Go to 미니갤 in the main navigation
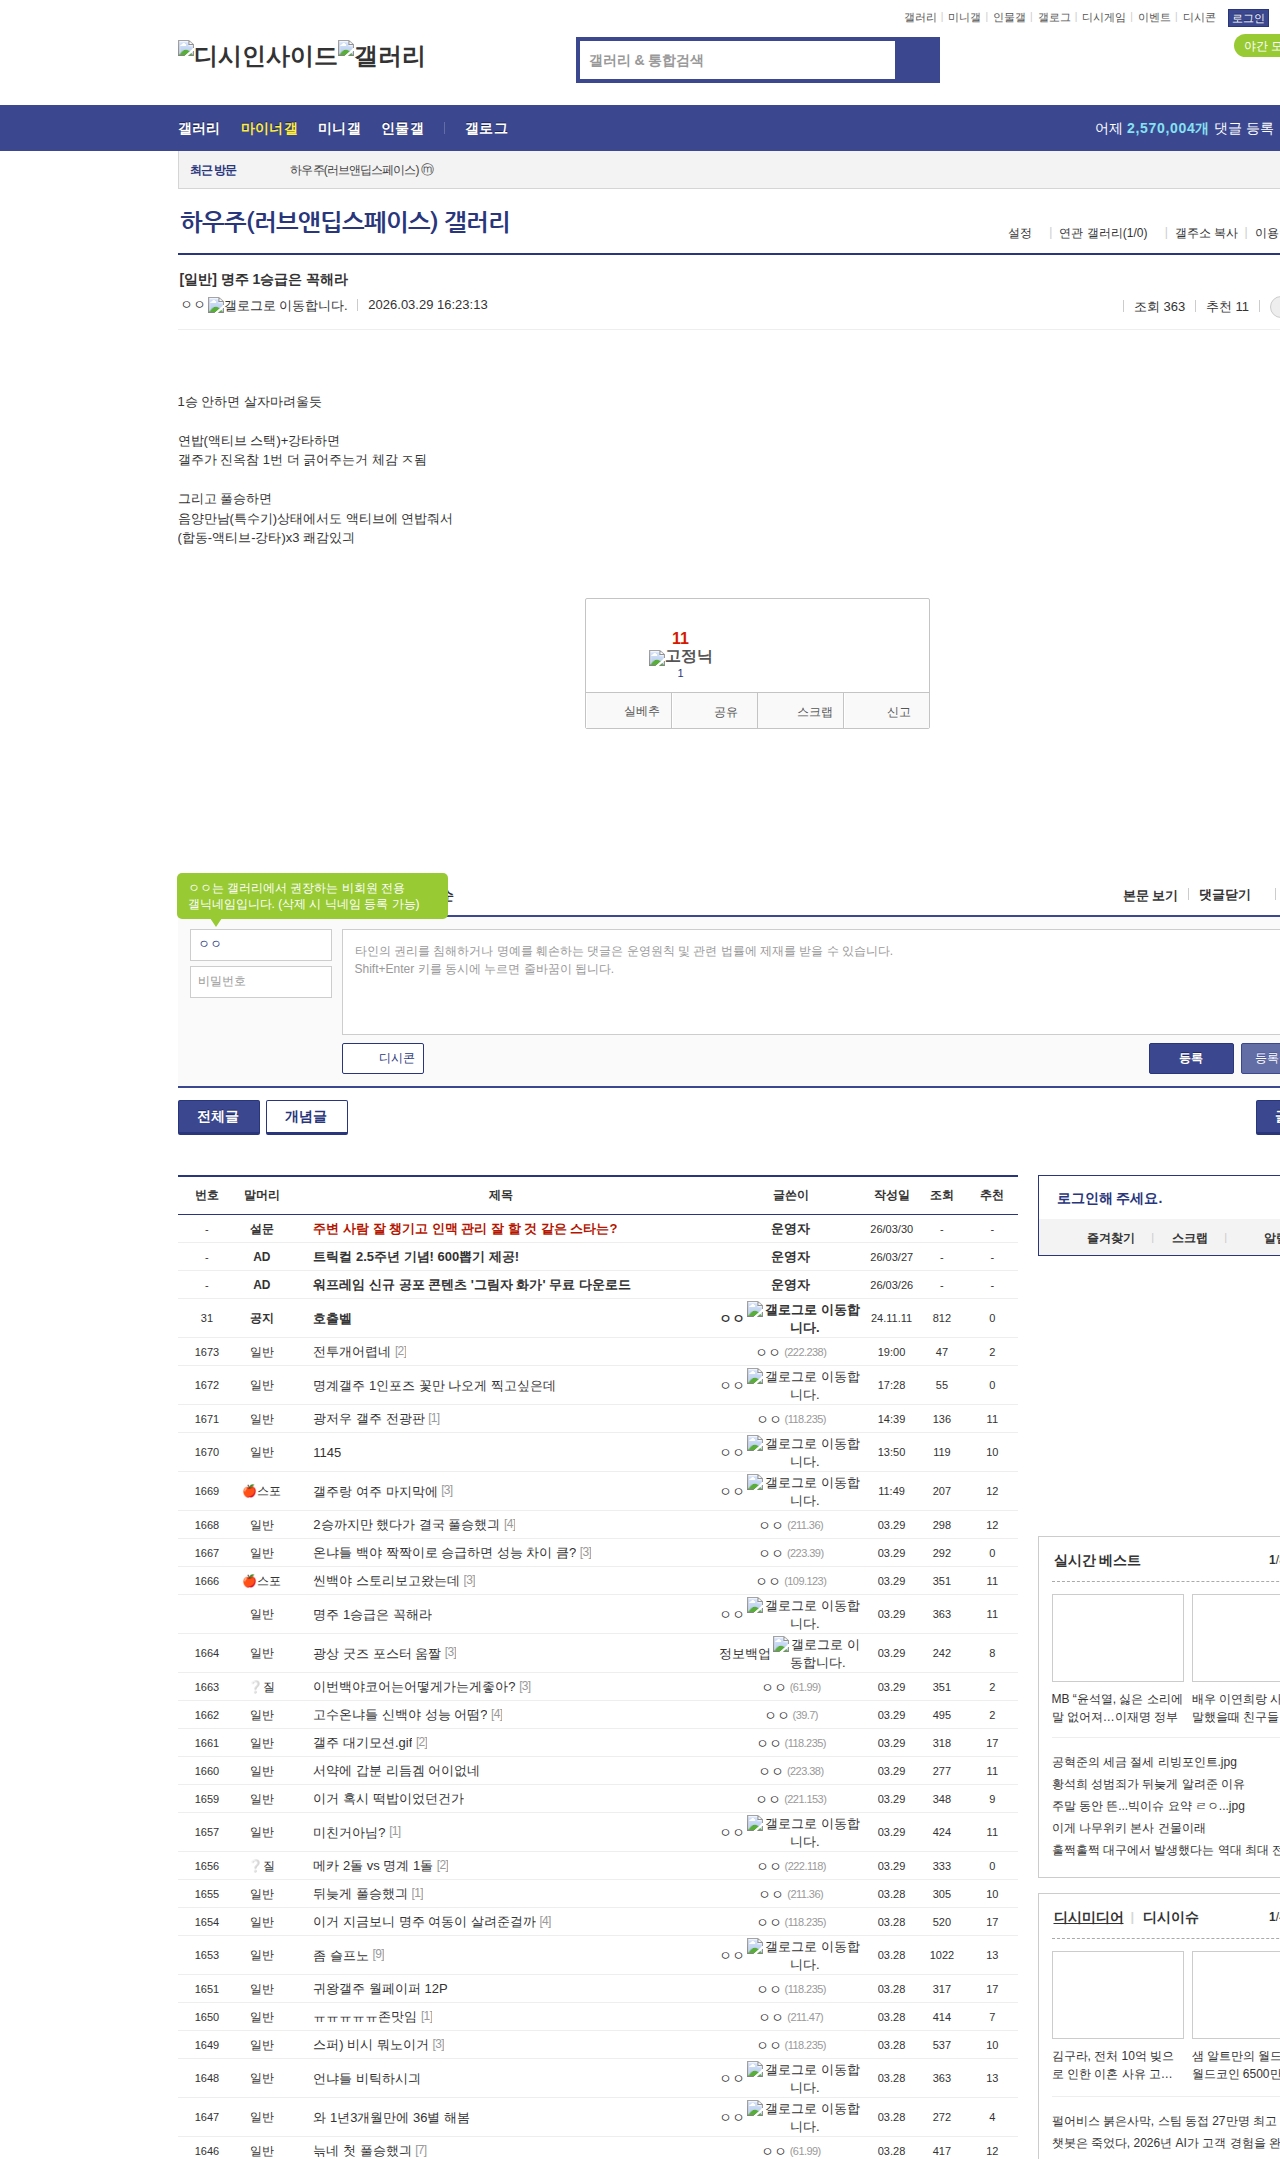Screen dimensions: 1280x2159 (339, 129)
